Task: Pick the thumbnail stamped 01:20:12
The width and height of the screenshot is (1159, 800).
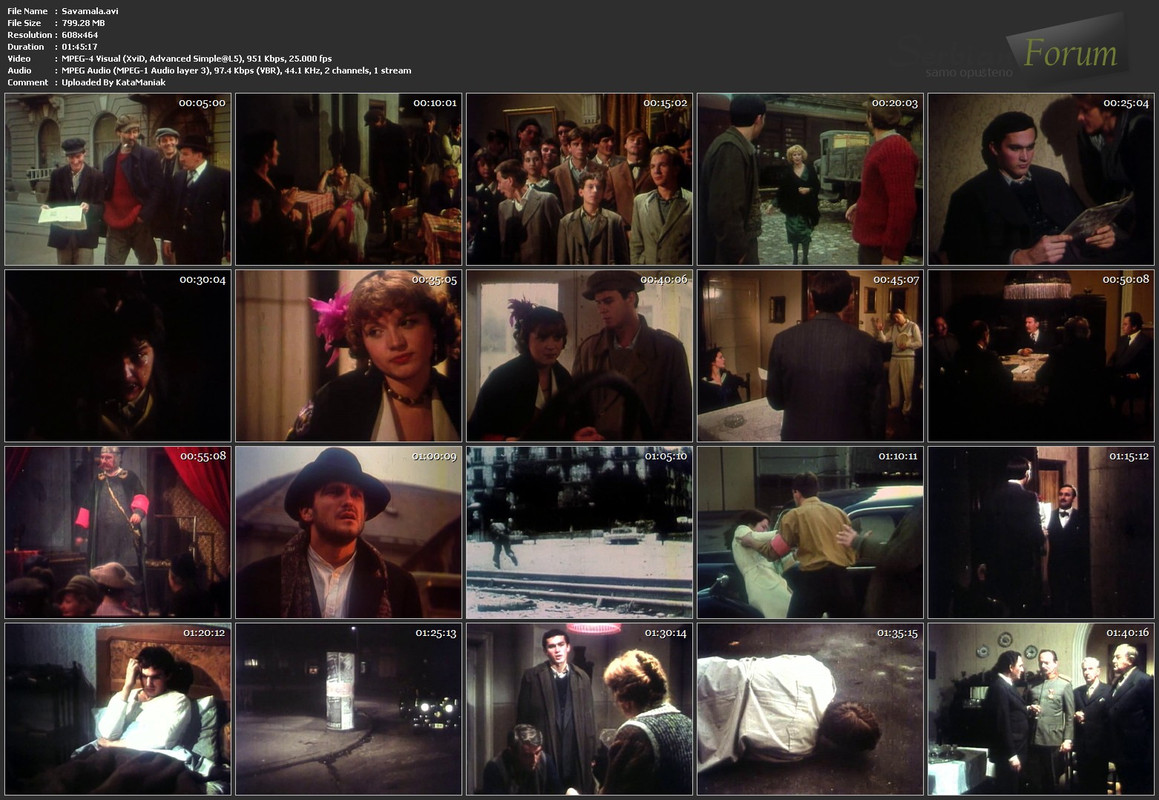Action: pos(118,709)
